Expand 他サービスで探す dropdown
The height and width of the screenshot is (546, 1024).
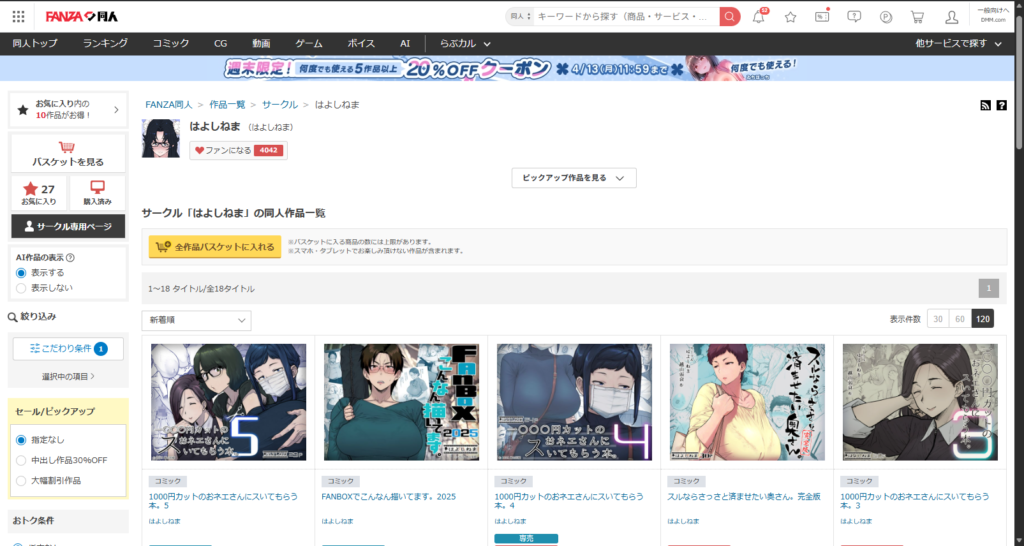(958, 44)
